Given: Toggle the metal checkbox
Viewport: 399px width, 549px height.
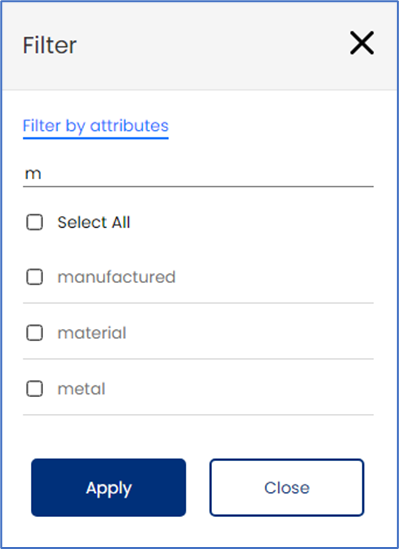Looking at the screenshot, I should (x=35, y=389).
